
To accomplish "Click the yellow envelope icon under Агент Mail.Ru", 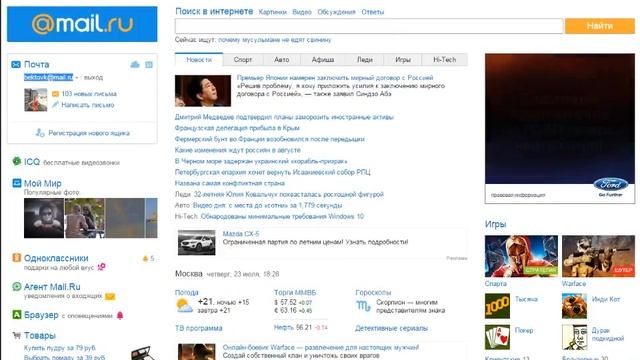I will pyautogui.click(x=110, y=296).
